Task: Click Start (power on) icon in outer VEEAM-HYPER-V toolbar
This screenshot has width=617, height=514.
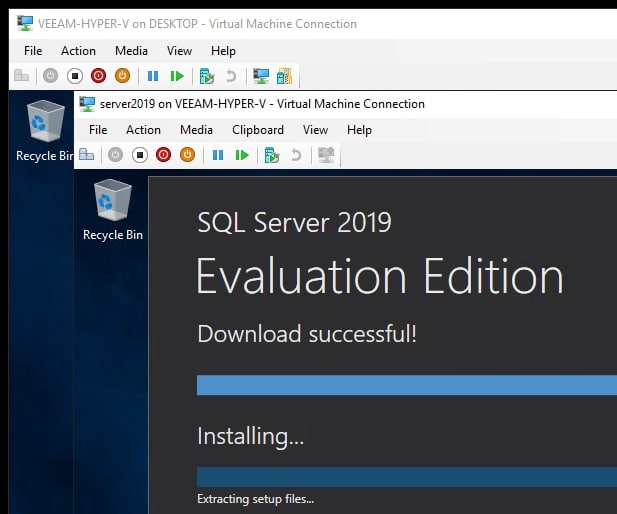Action: pos(50,76)
